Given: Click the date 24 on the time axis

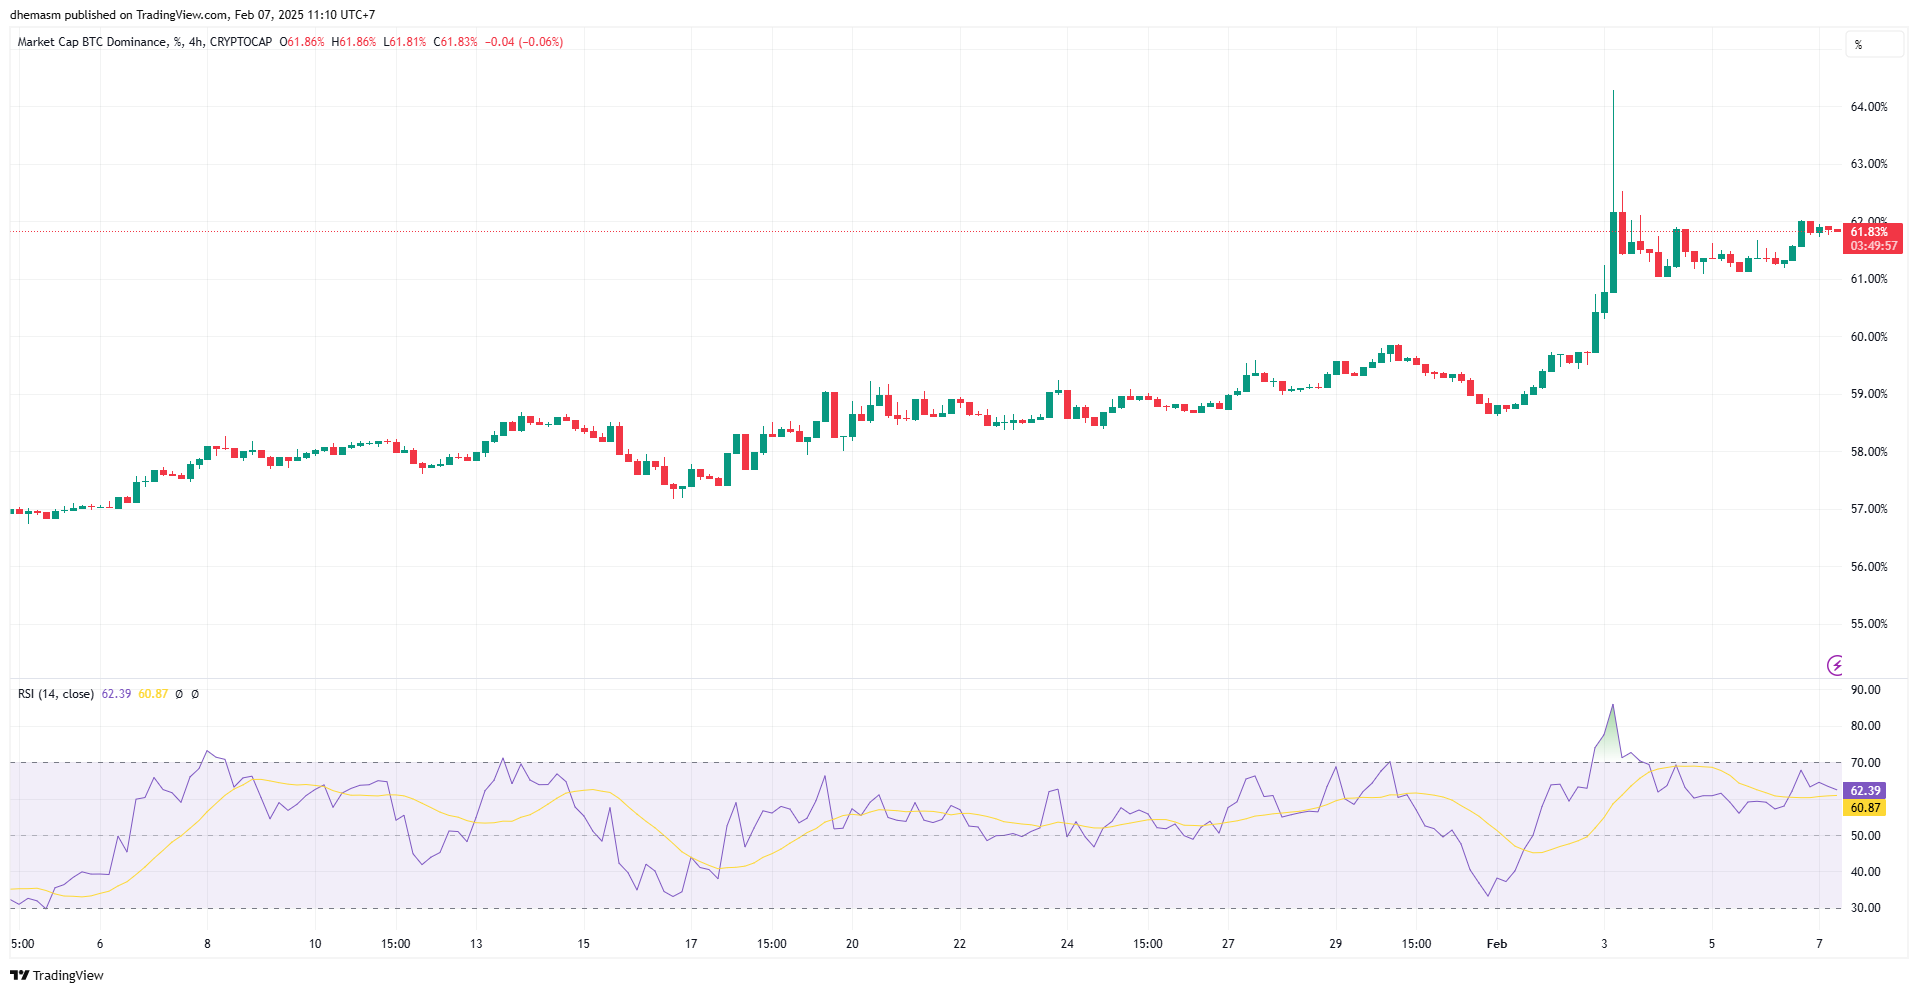Looking at the screenshot, I should point(1067,944).
